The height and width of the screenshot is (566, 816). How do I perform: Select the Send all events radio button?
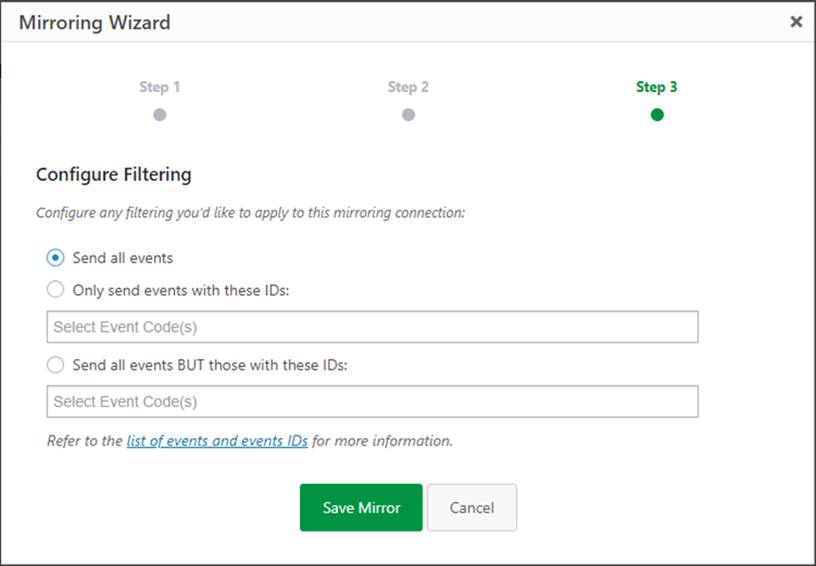tap(55, 258)
